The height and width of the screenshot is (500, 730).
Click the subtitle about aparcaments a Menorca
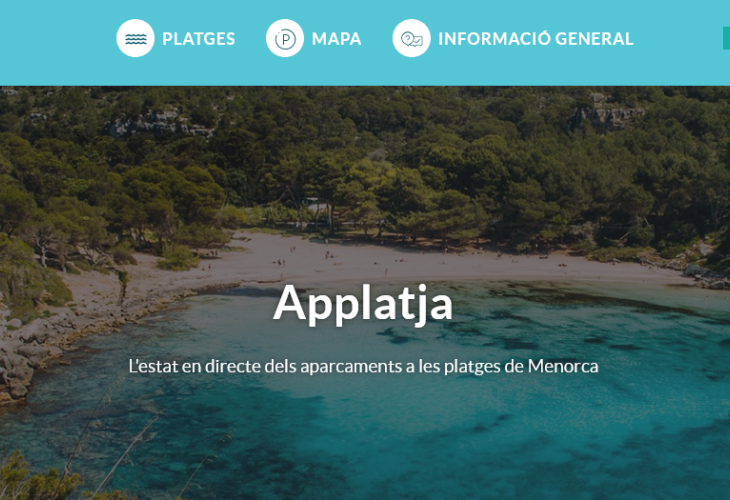tap(364, 366)
